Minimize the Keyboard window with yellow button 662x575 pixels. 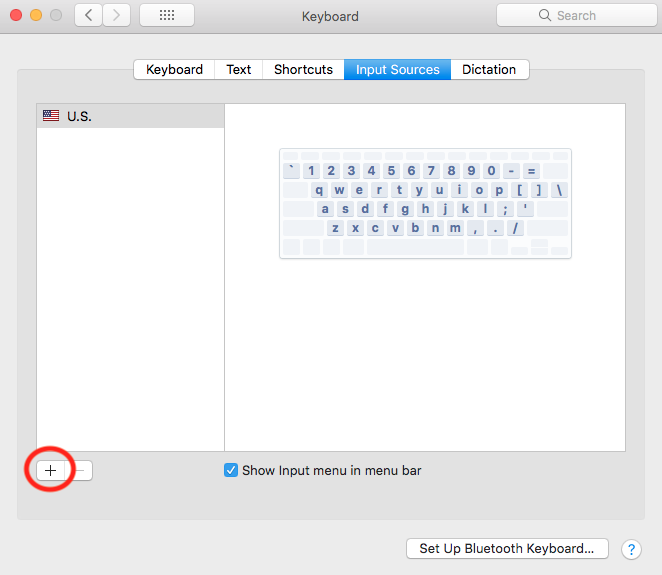tap(35, 16)
